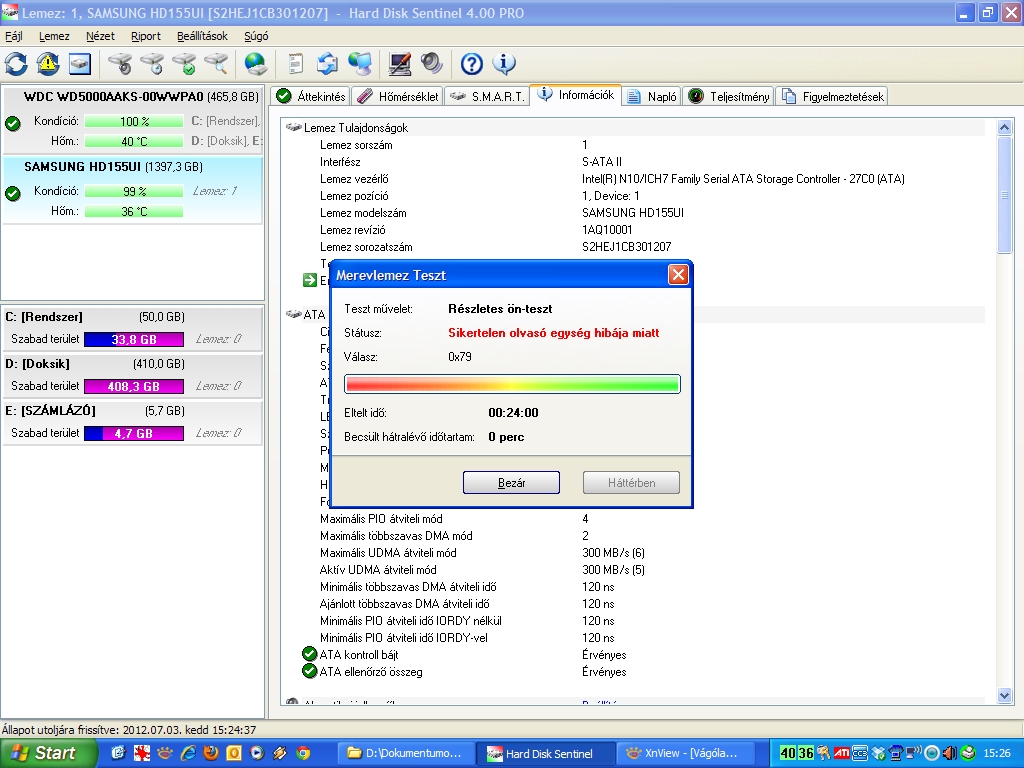
Task: Click the red 'Sikertelen olvasó egység hibája miatt' status
Action: [x=554, y=333]
